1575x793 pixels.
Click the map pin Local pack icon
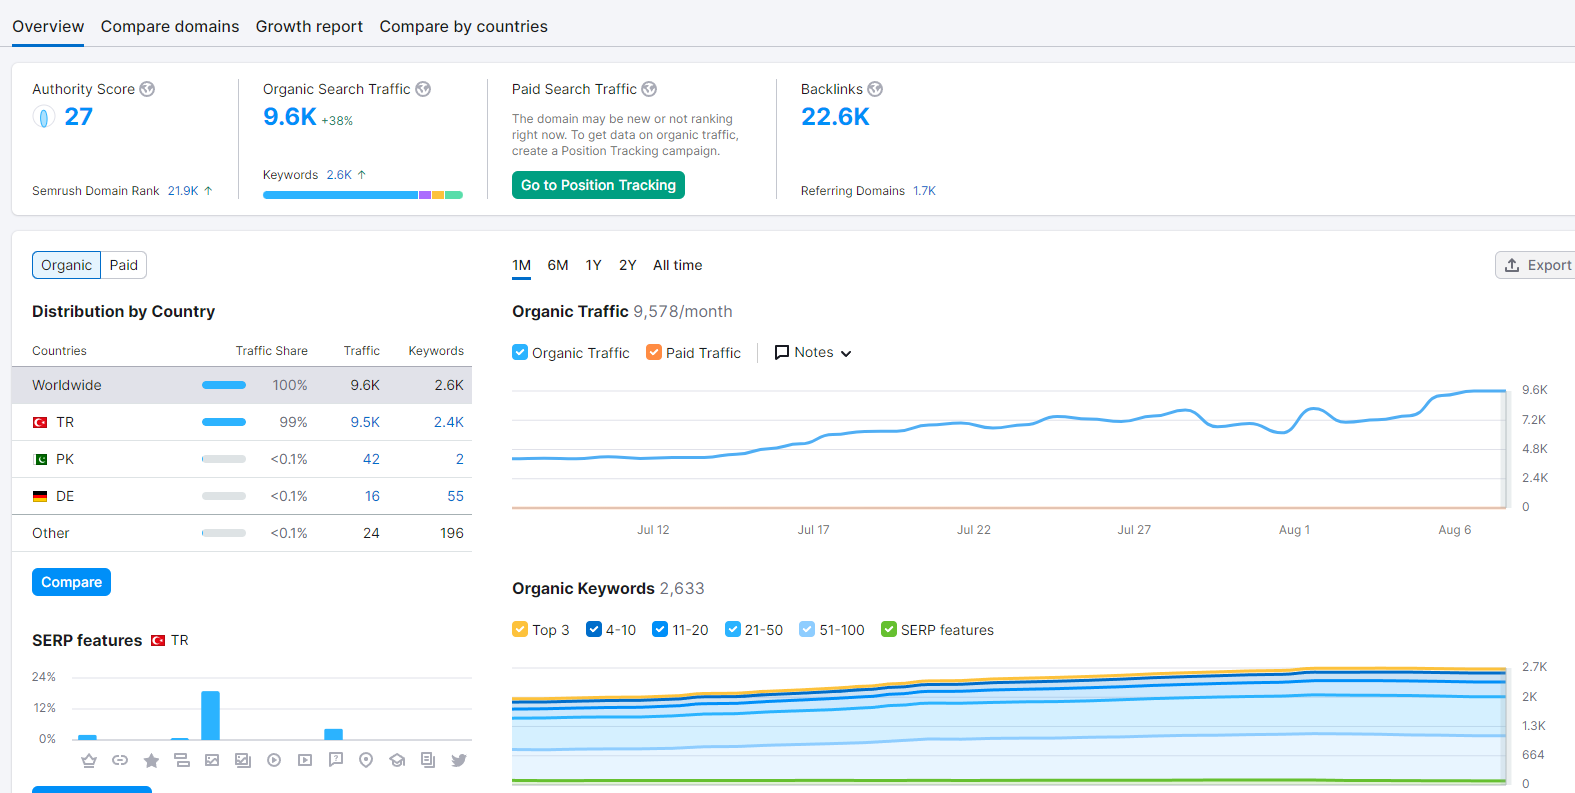(x=366, y=761)
